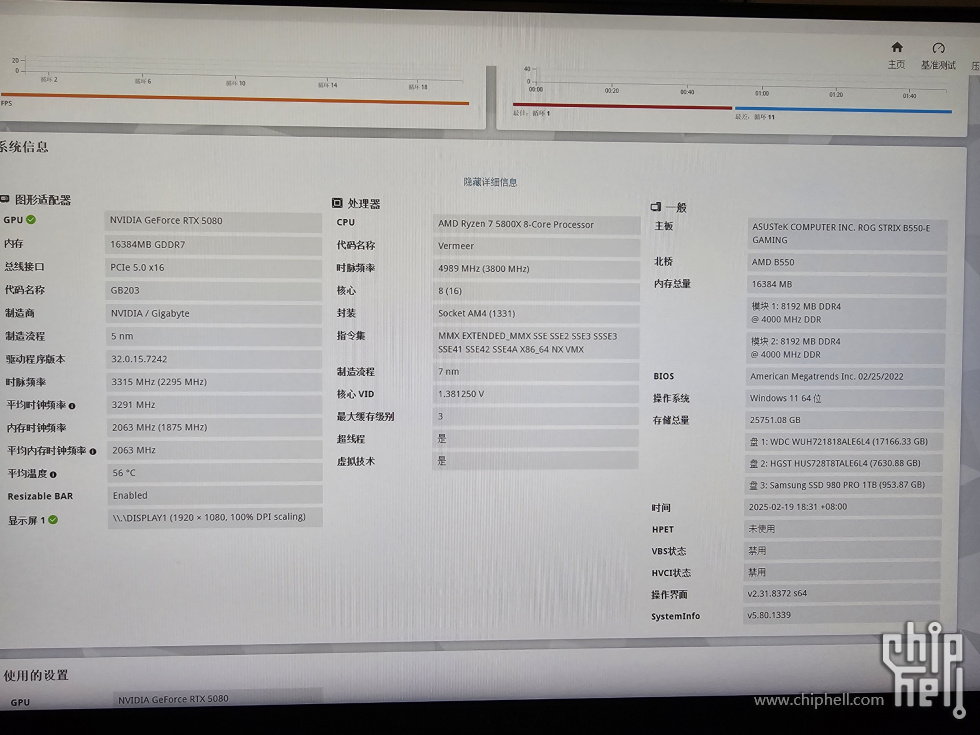This screenshot has height=735, width=980.
Task: Select the AMD Ryzen 7 5800X CPU value
Action: click(x=536, y=224)
